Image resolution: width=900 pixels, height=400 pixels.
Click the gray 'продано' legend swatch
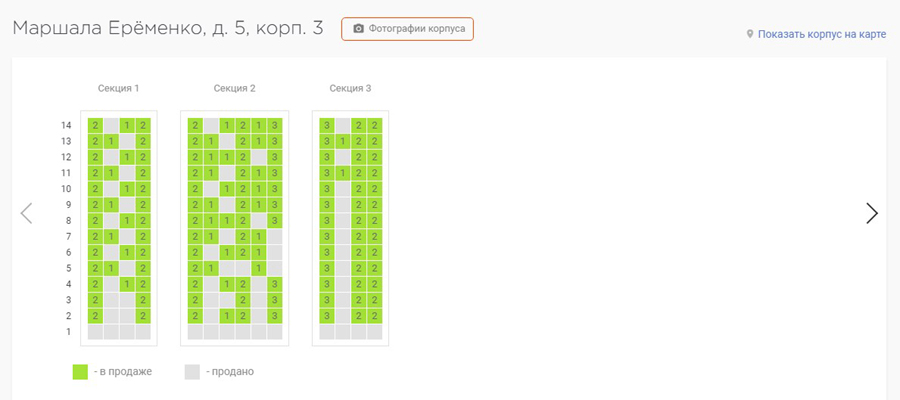pyautogui.click(x=192, y=371)
